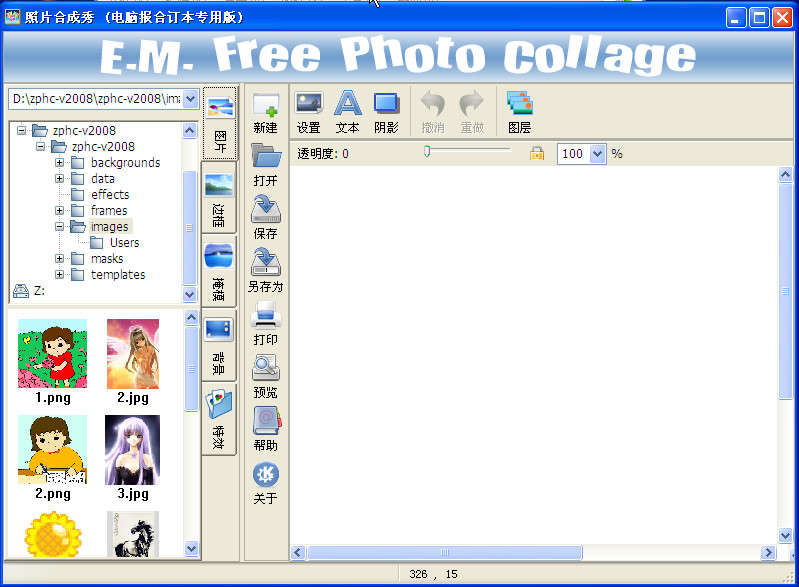
Task: Click canvas vertical scroll down arrow
Action: (x=785, y=536)
